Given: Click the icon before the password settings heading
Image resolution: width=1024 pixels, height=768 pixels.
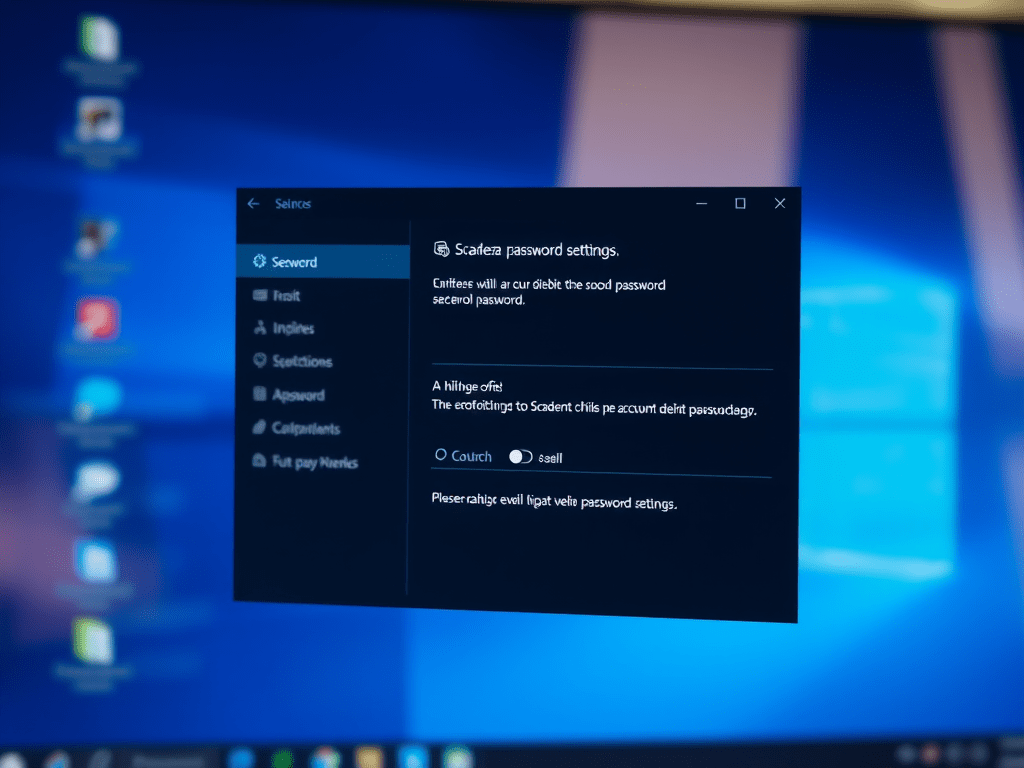Looking at the screenshot, I should (x=440, y=249).
